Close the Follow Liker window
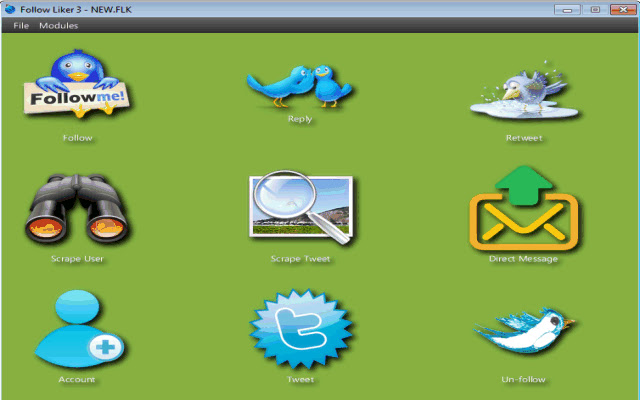 point(623,9)
